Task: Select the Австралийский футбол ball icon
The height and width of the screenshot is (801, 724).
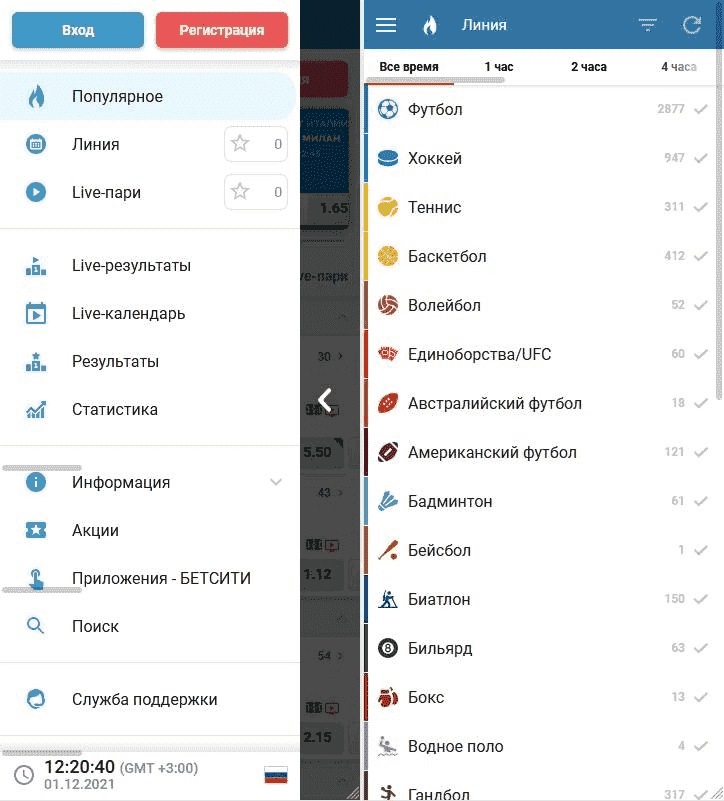Action: pyautogui.click(x=388, y=404)
